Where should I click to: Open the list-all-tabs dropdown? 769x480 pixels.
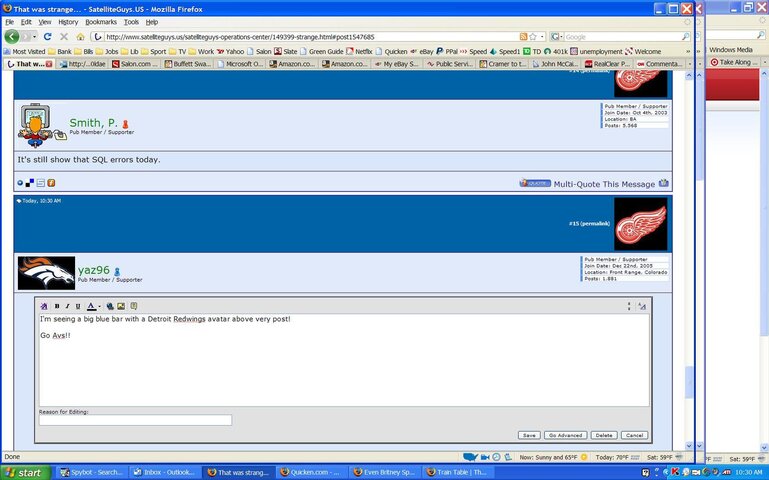pos(690,64)
